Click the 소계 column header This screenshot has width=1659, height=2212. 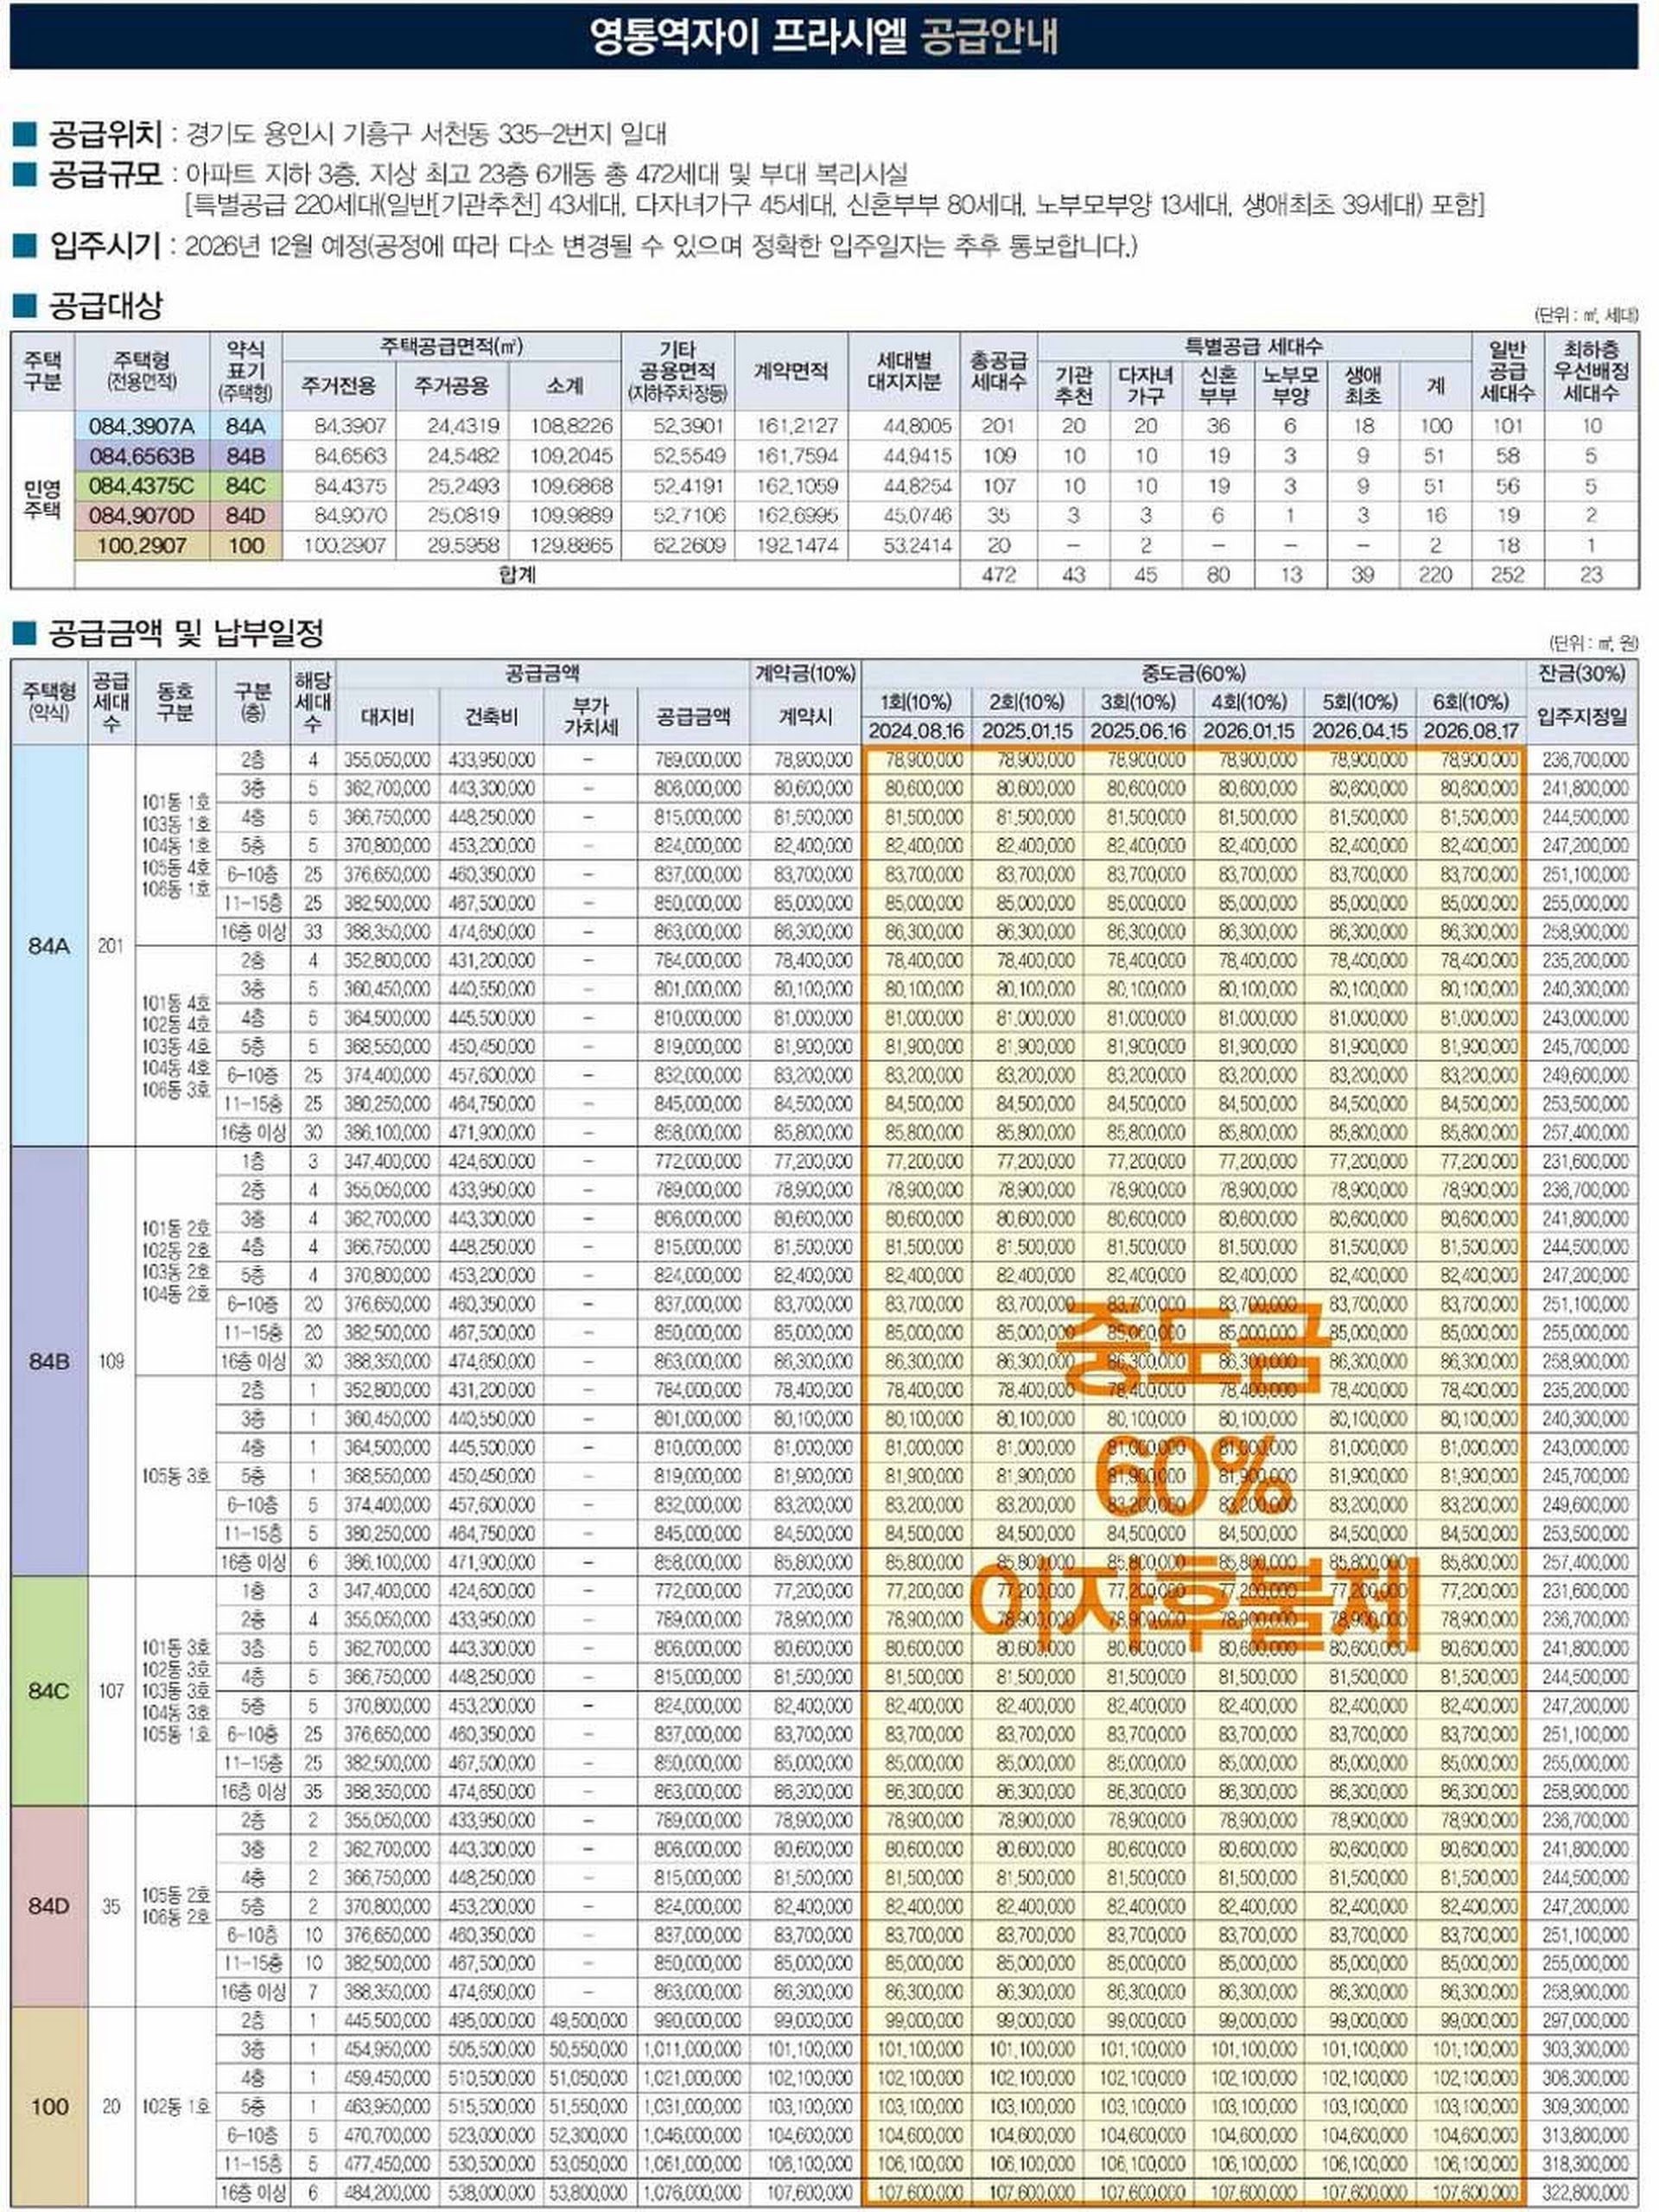click(565, 385)
